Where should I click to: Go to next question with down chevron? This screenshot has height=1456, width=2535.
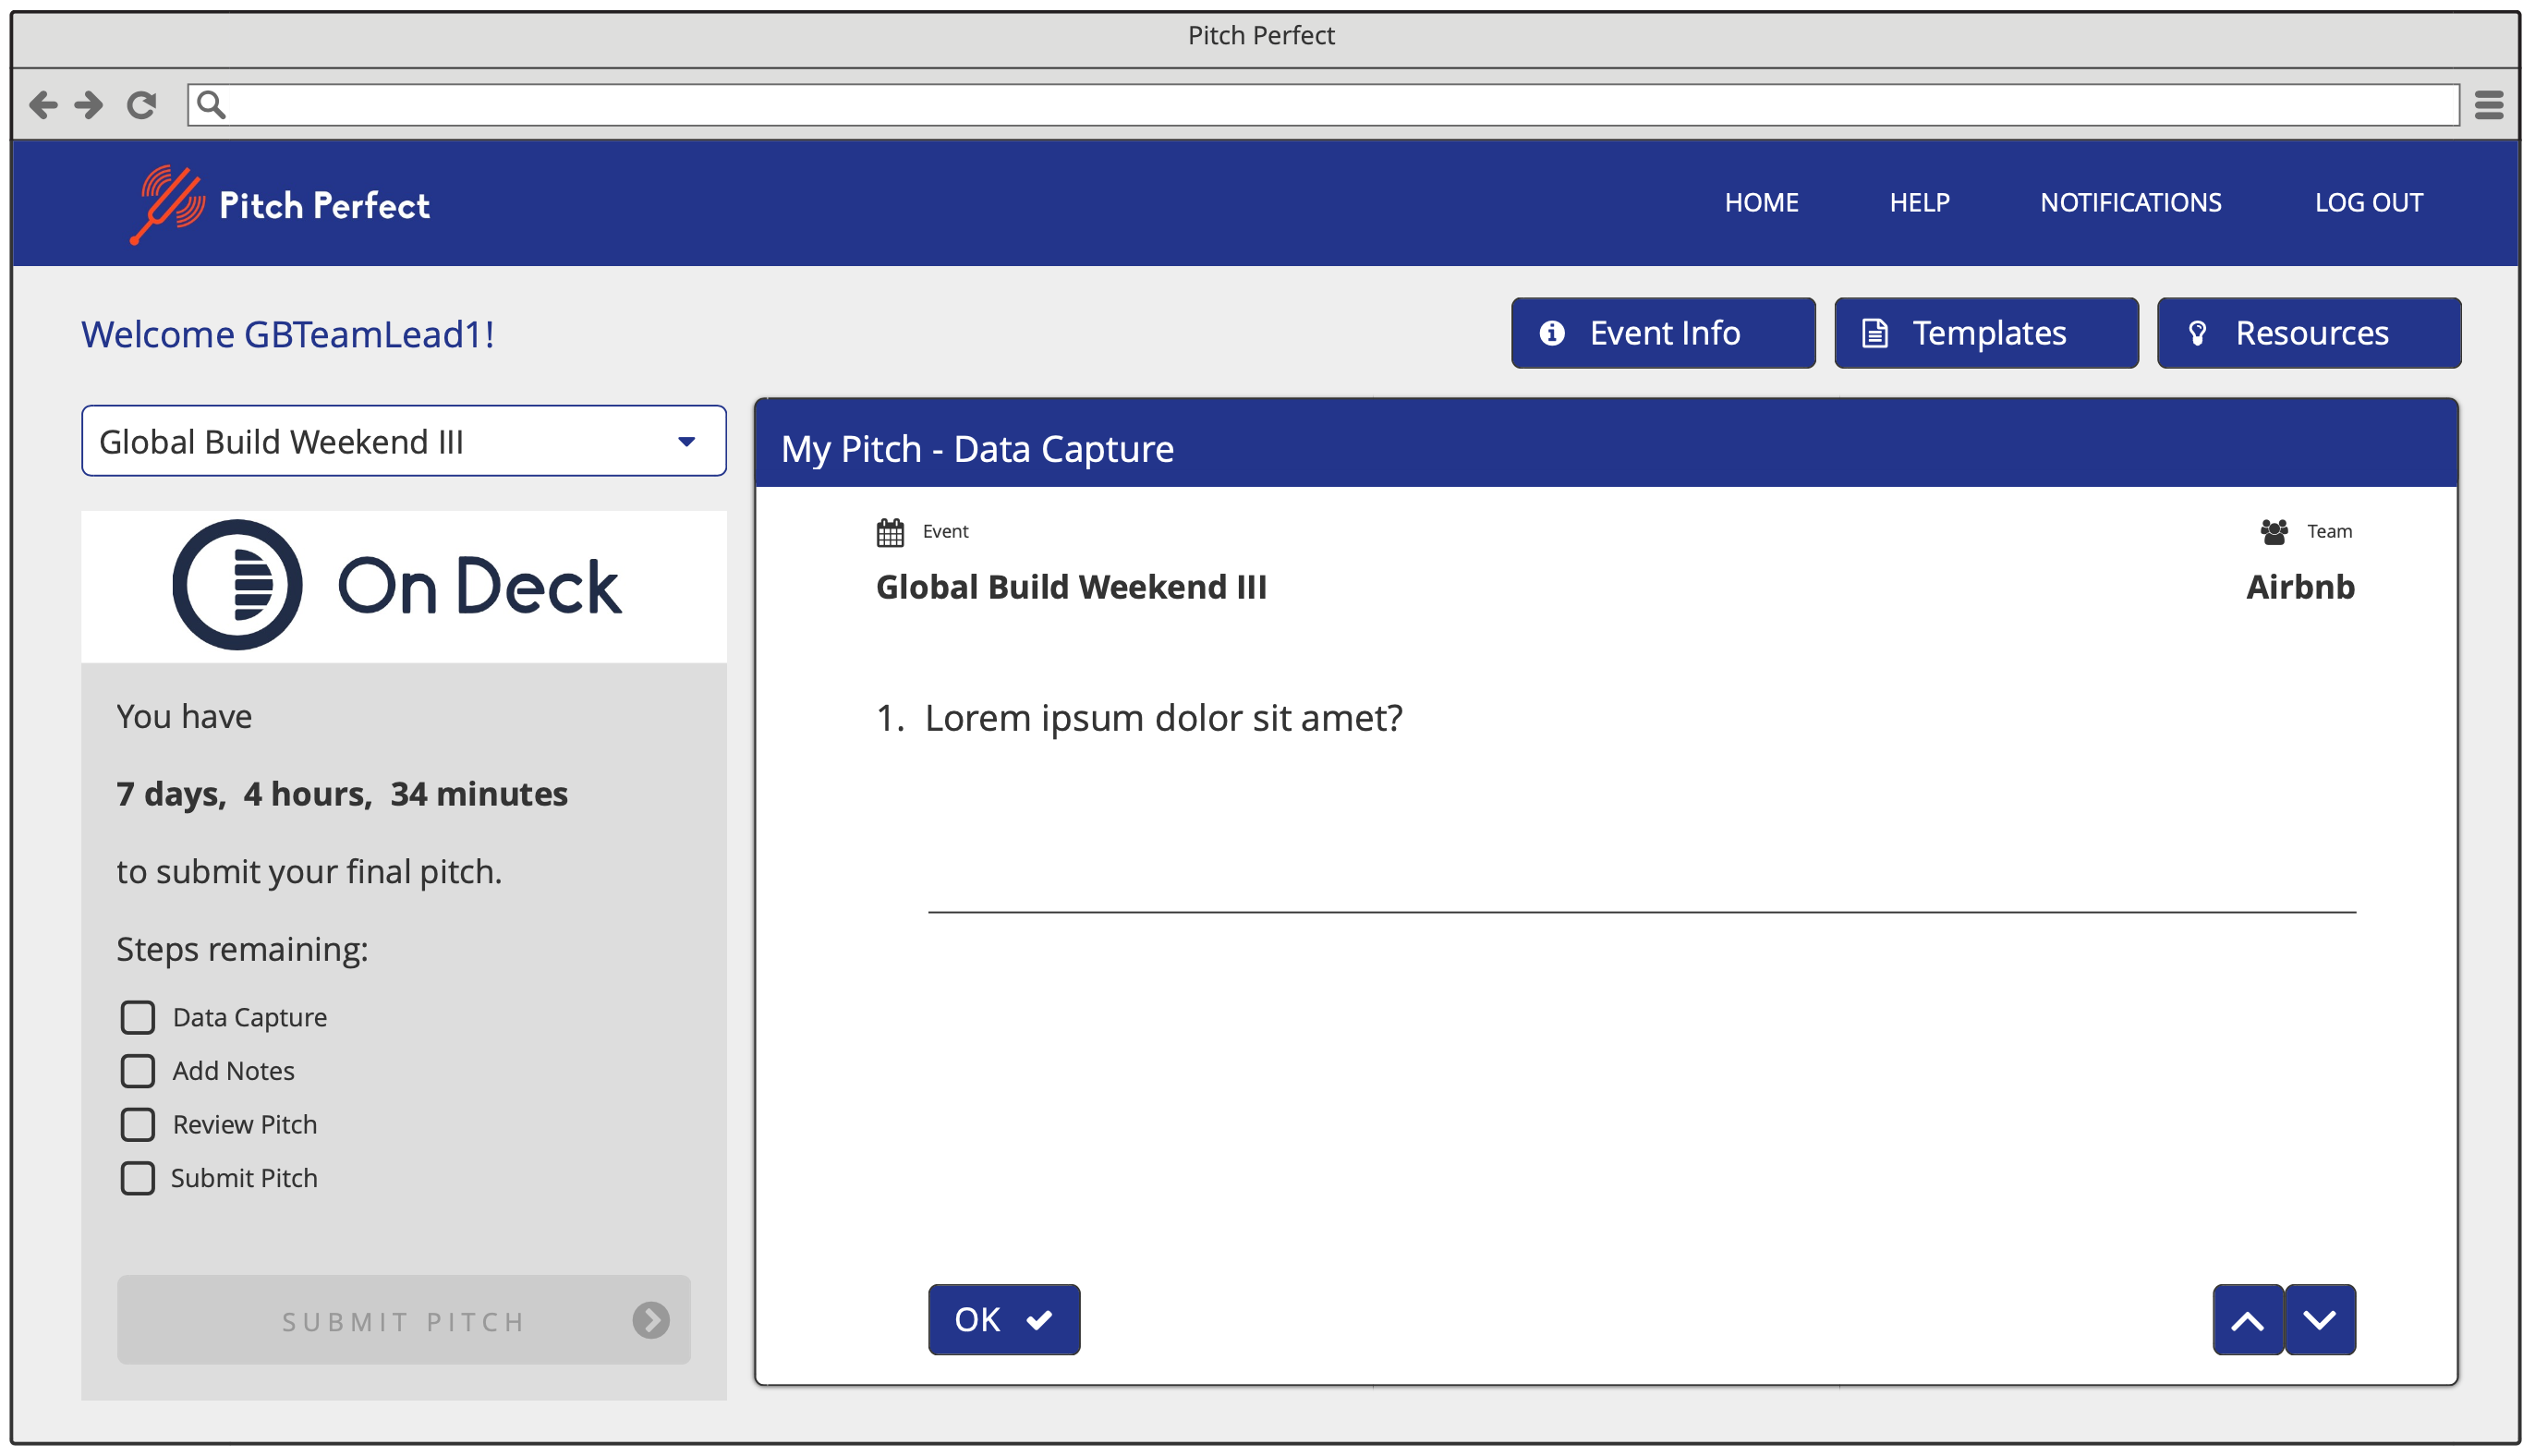coord(2320,1320)
